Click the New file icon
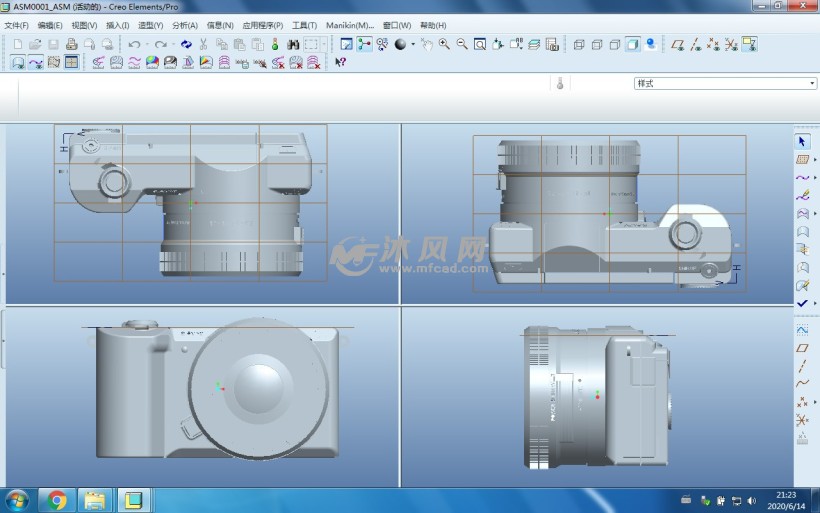820x513 pixels. tap(17, 44)
